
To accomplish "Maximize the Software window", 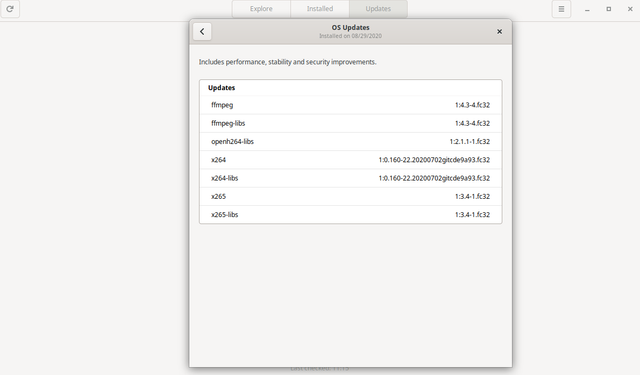I will tap(609, 9).
